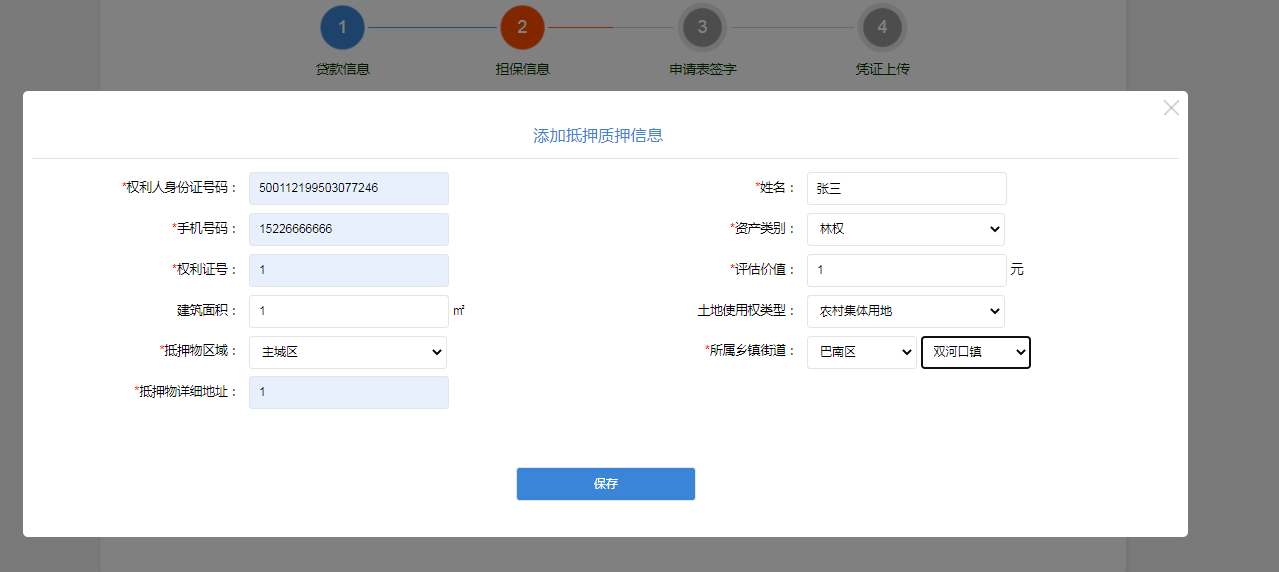Click the 抵押物详细地址 input field
The image size is (1279, 572).
coord(349,393)
